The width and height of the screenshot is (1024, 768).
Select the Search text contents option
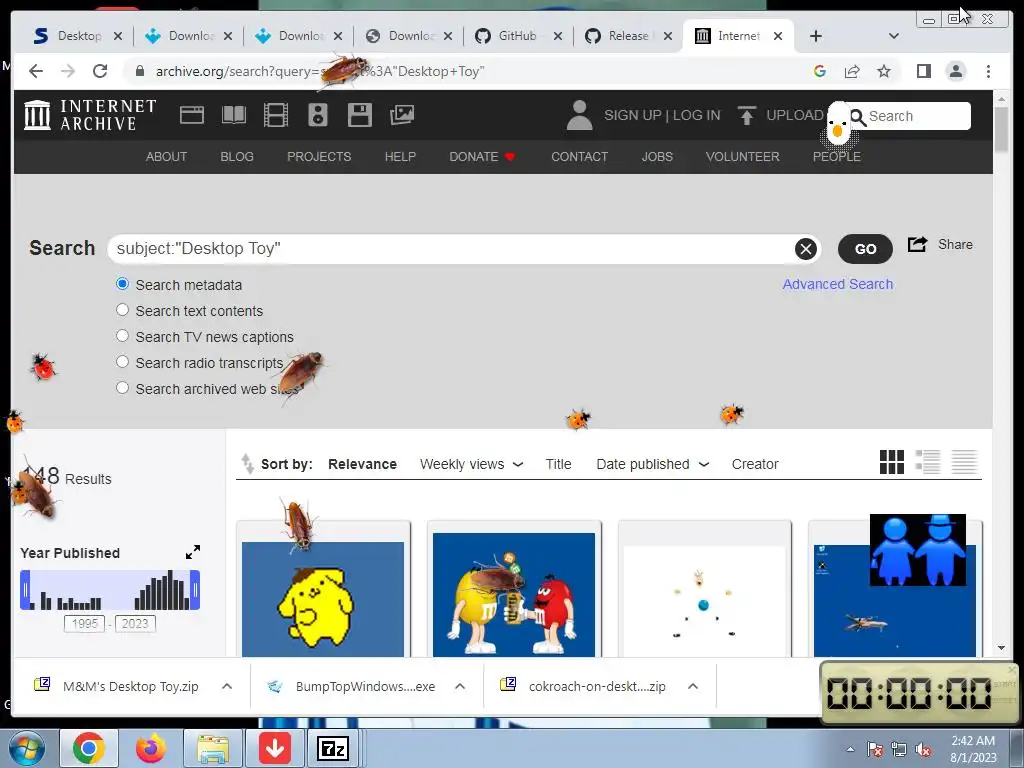[x=122, y=310]
